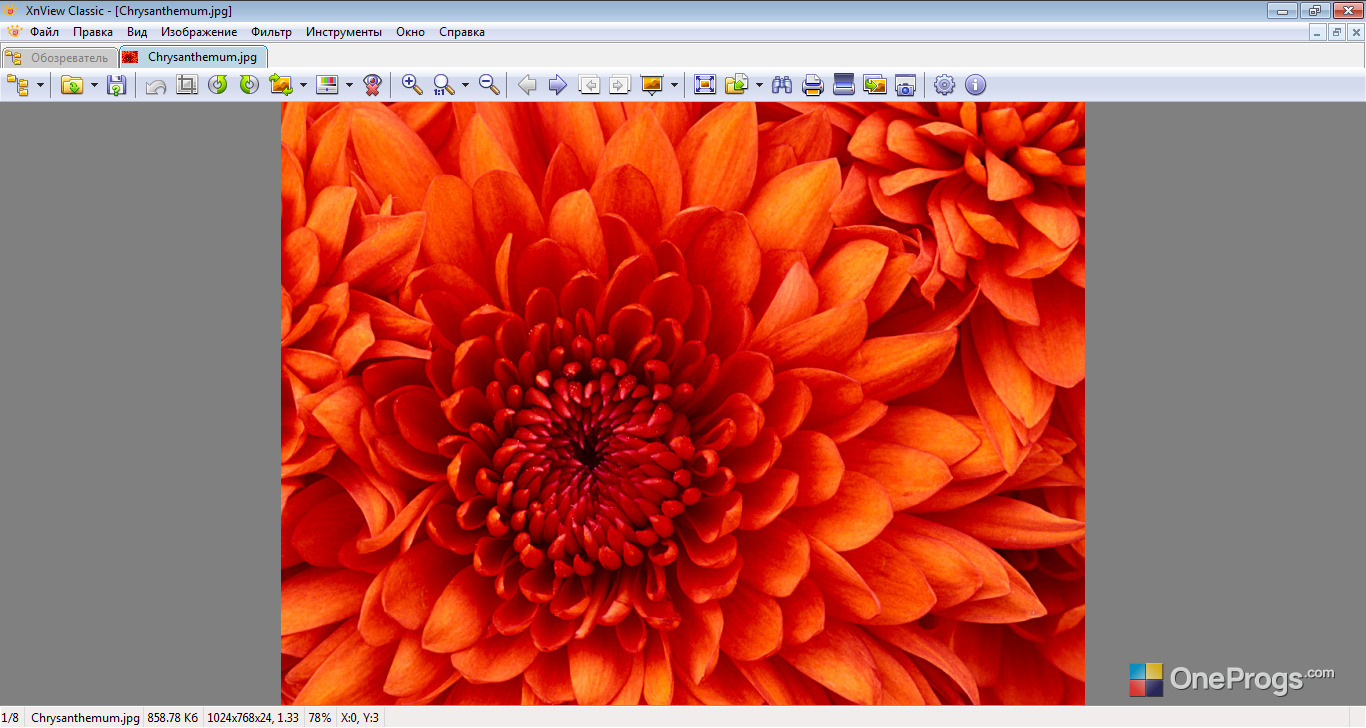Restore the inner document window
1366x728 pixels.
point(1336,32)
